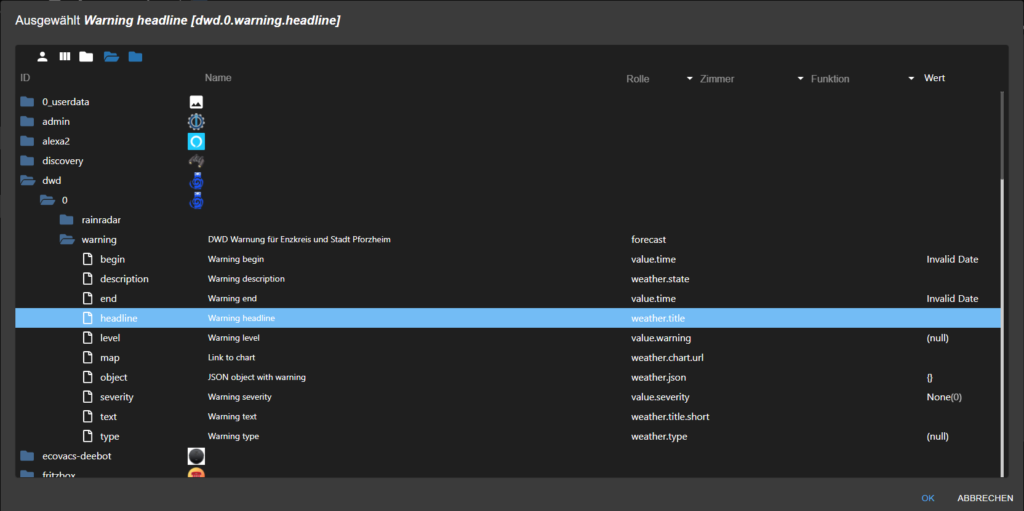The width and height of the screenshot is (1024, 511).
Task: Collapse the dwd folder
Action: pyautogui.click(x=28, y=180)
